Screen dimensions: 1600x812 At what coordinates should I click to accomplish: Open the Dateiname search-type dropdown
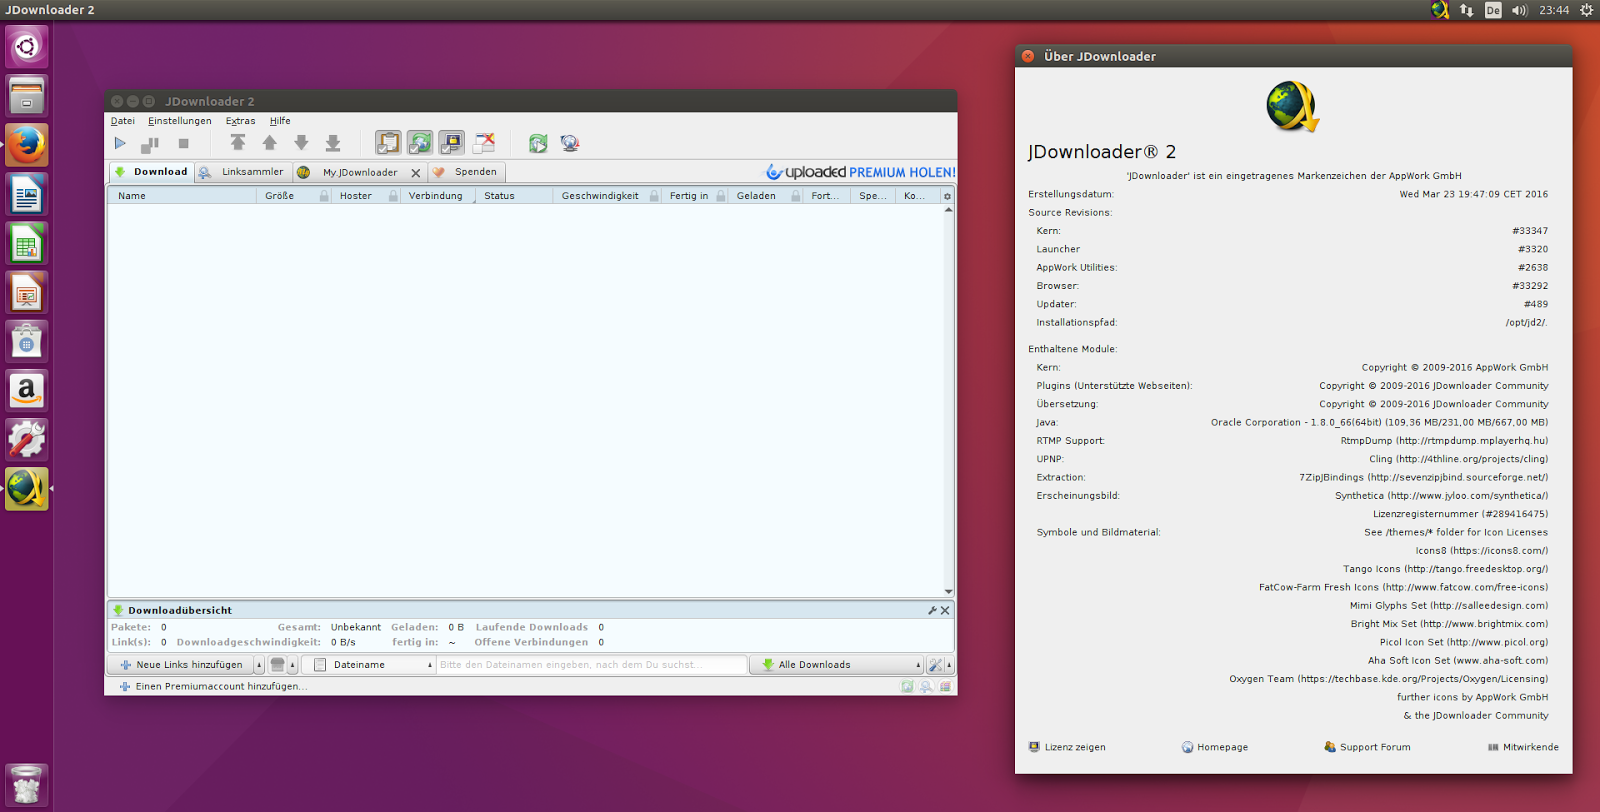369,665
